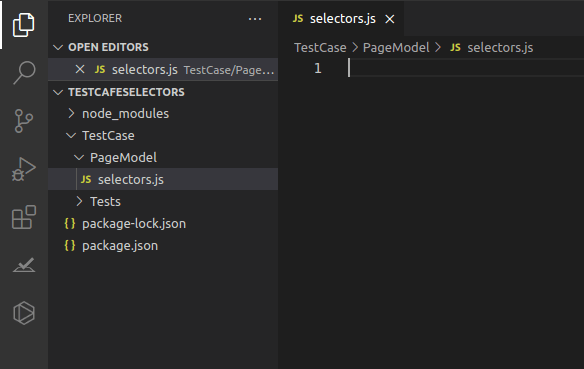Close the selectors.js editor tab
This screenshot has width=584, height=369.
390,19
